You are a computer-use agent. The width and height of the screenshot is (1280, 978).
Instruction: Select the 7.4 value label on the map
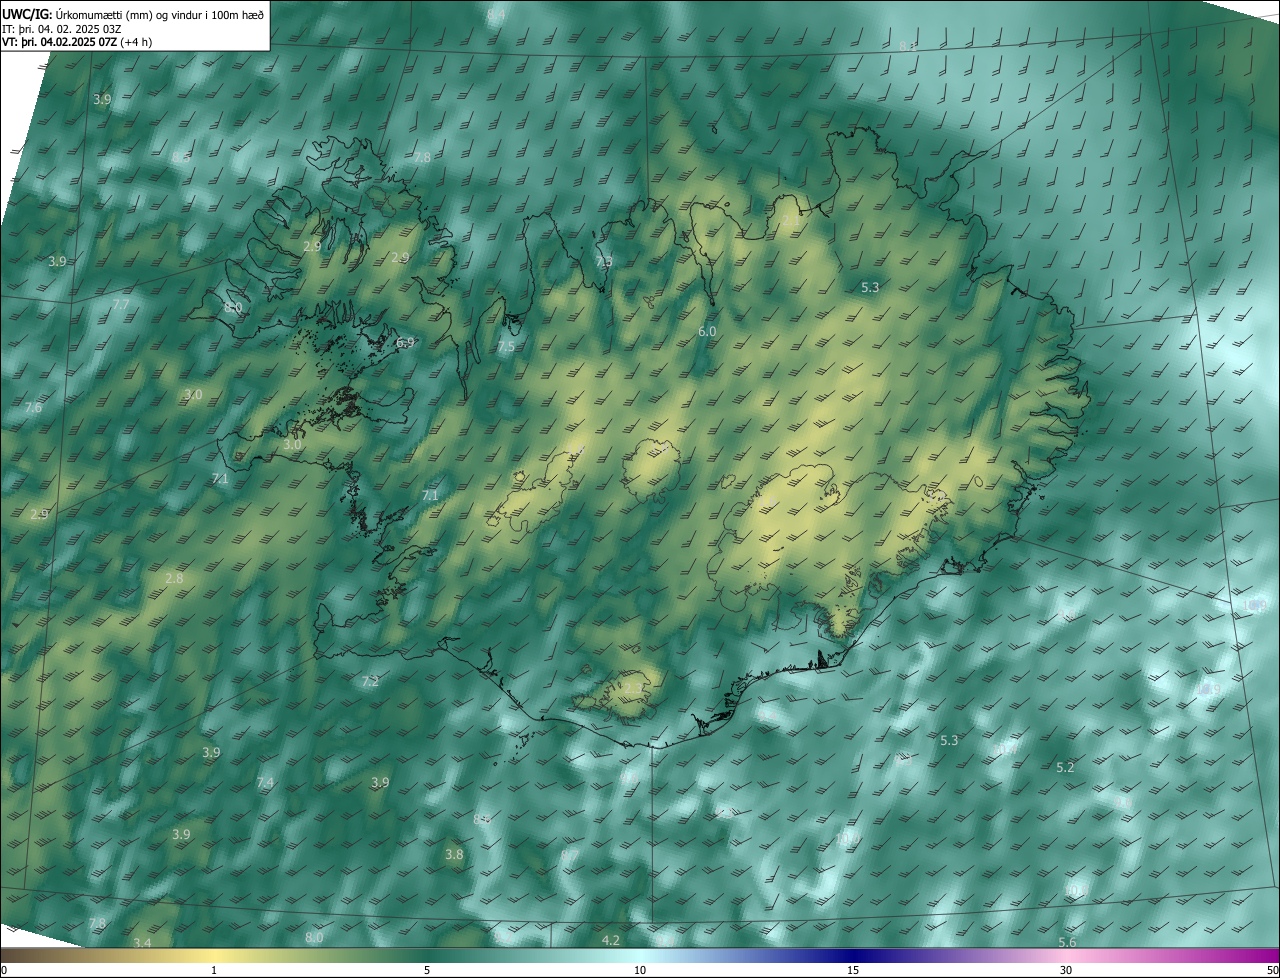point(265,783)
